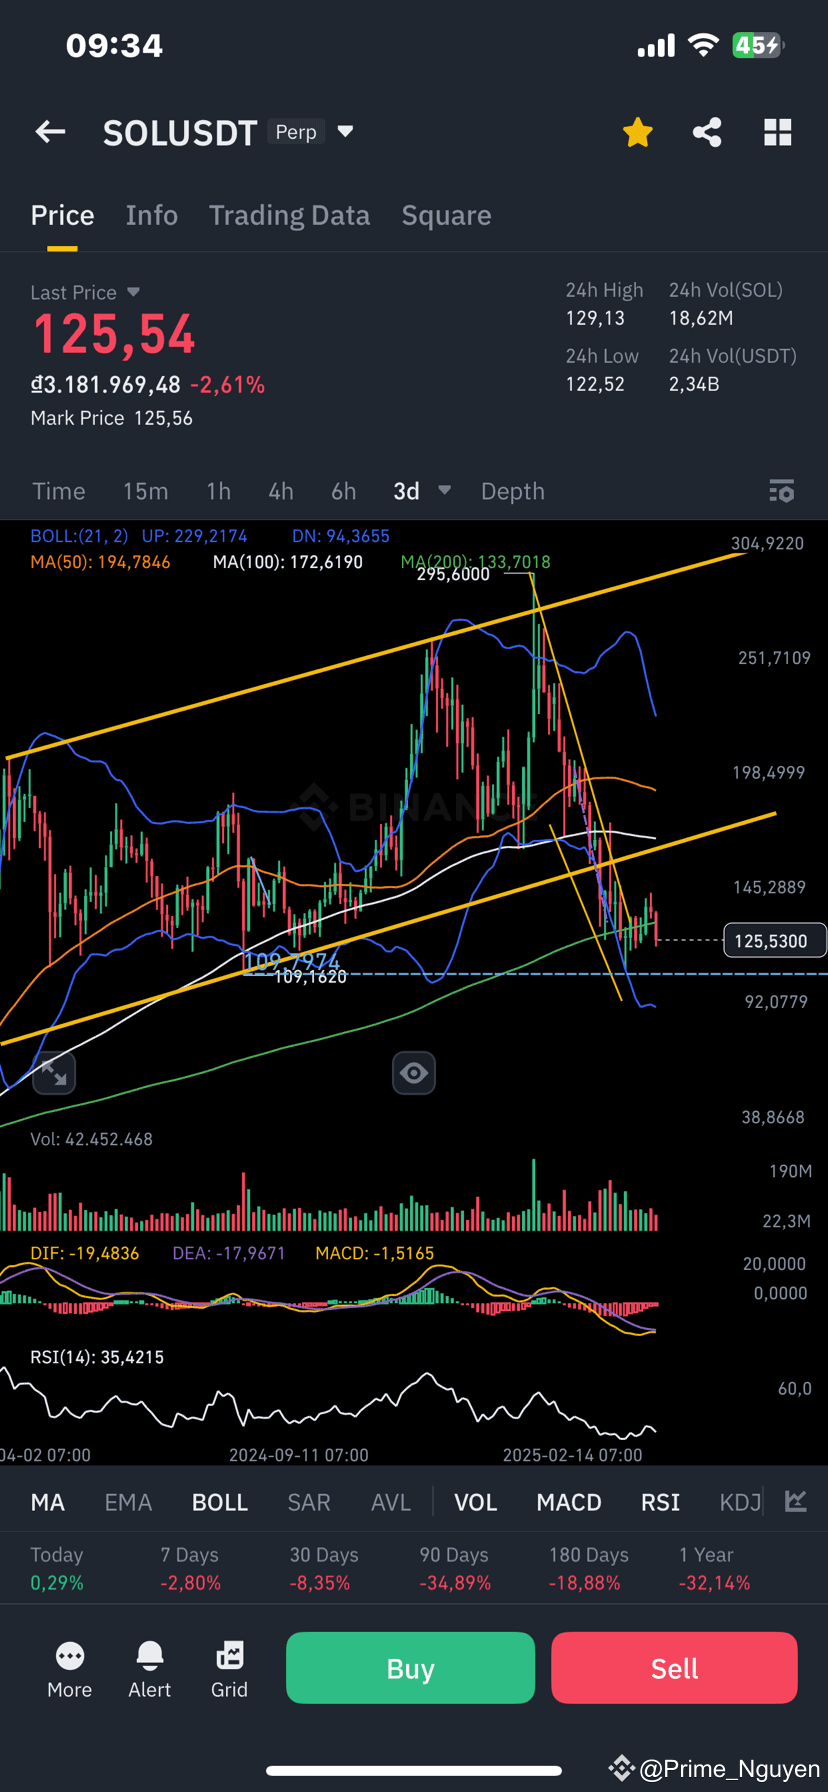
Task: Tap the DIF: -19,4836 label
Action: click(x=85, y=1253)
